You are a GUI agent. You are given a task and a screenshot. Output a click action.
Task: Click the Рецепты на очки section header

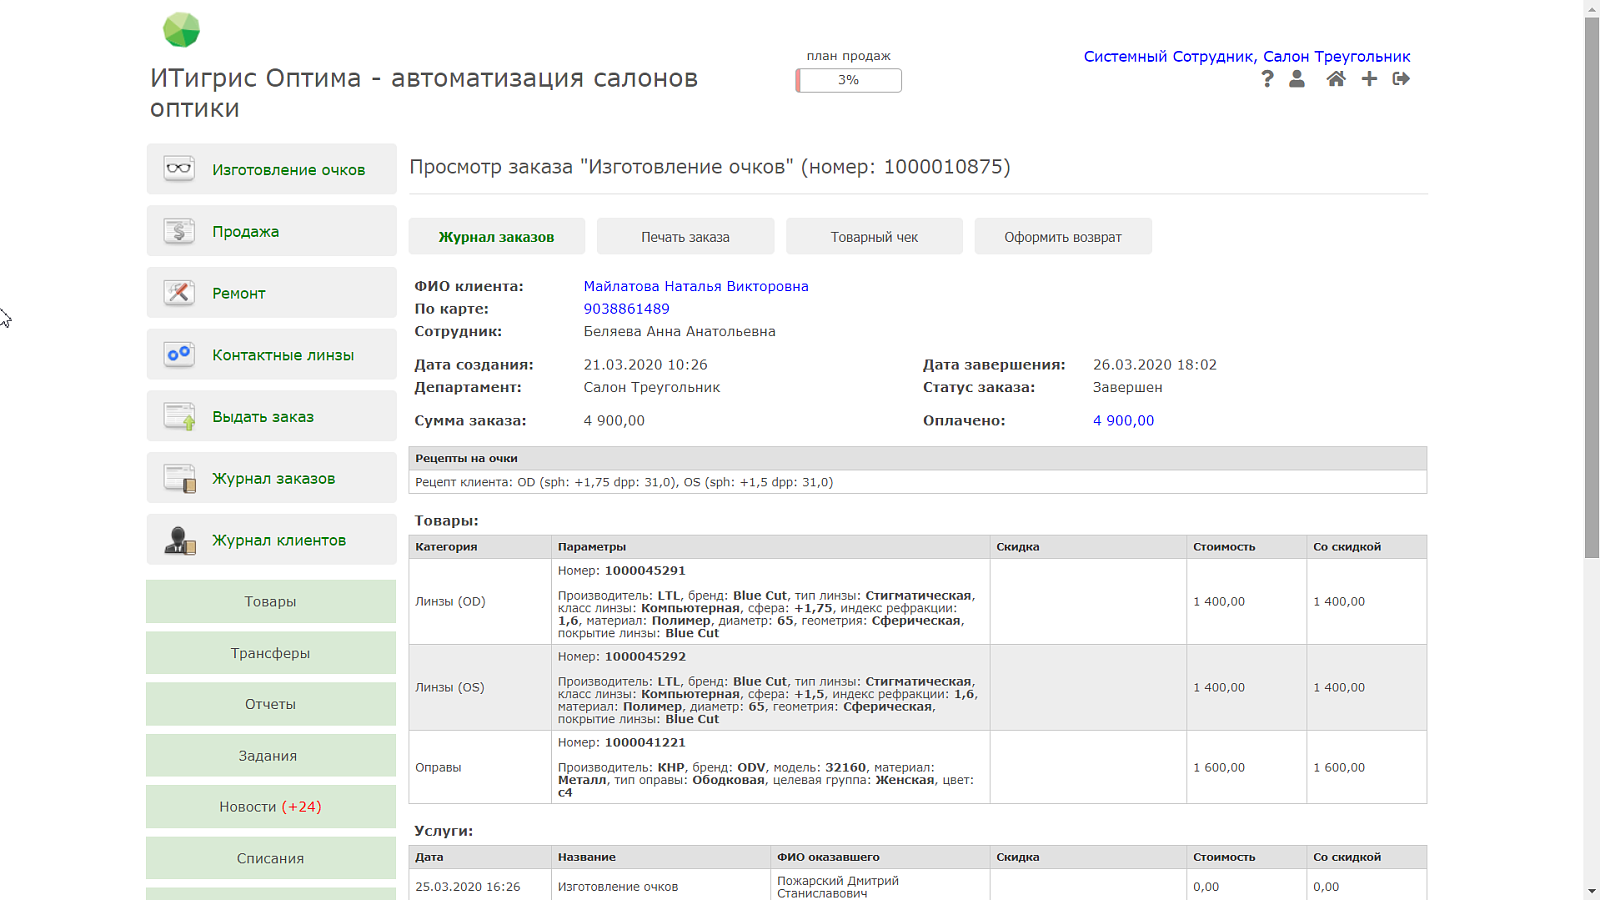(918, 458)
